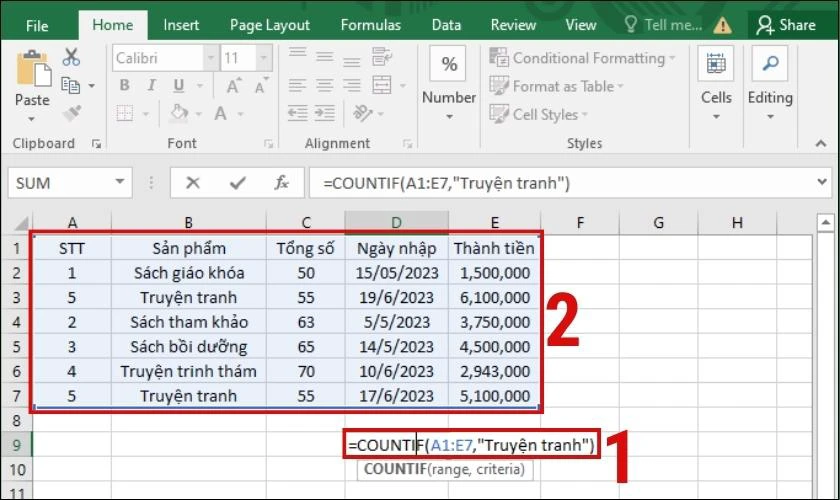Screen dimensions: 840x500
Task: Switch to the View tab
Action: (x=581, y=25)
